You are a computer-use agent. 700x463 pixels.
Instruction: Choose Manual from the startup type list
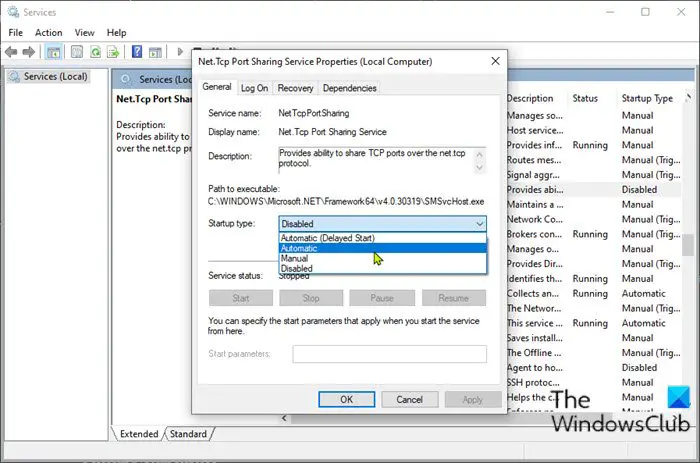(383, 259)
